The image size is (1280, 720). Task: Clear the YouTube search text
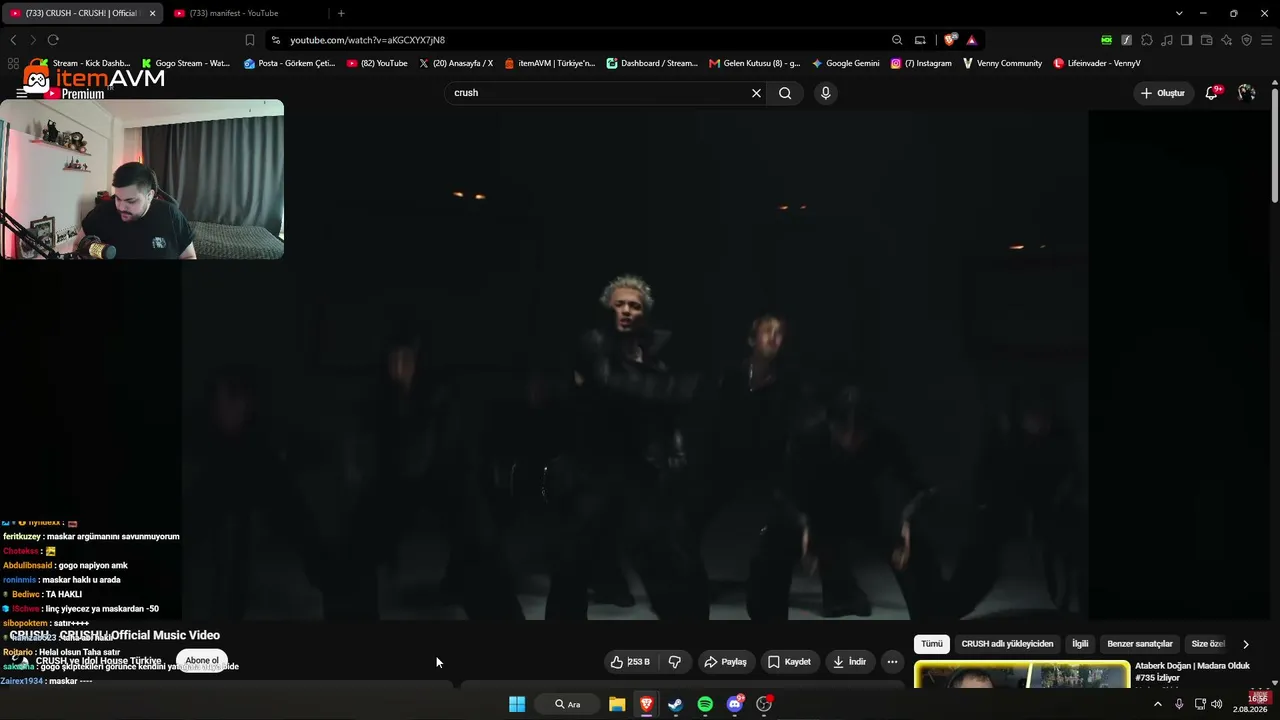[756, 93]
